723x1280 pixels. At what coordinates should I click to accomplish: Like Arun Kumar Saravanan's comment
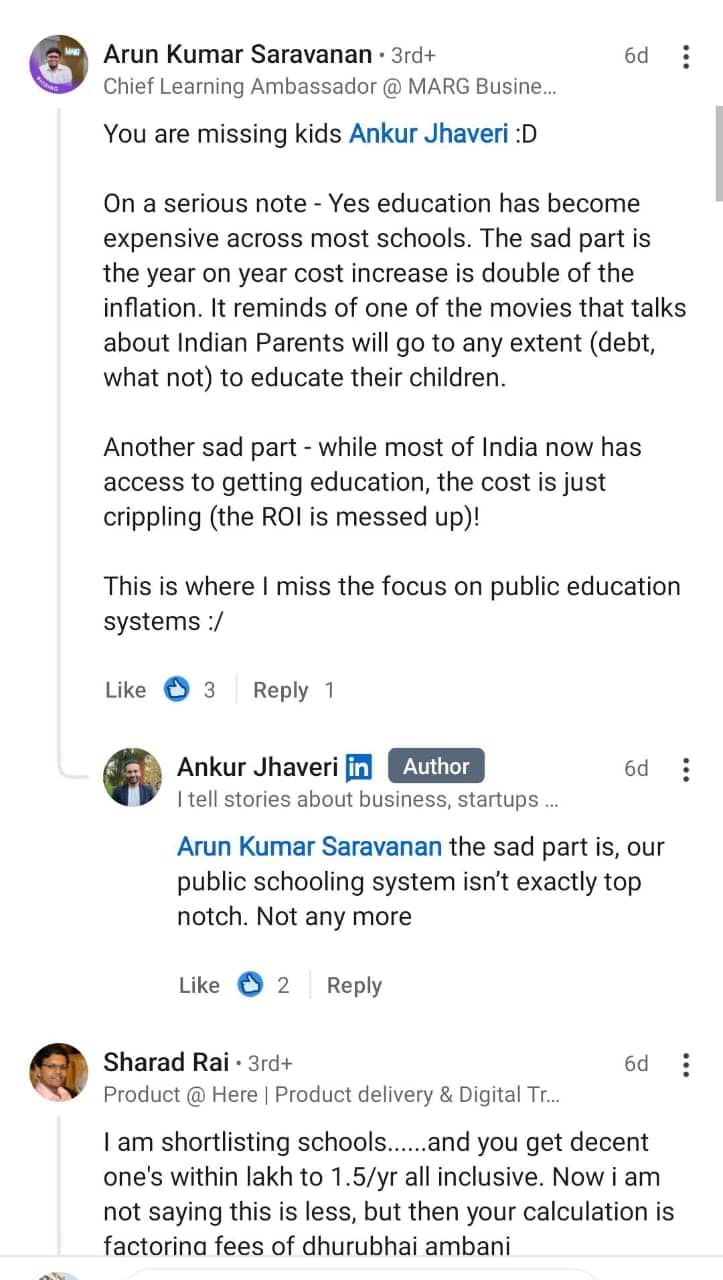(125, 690)
